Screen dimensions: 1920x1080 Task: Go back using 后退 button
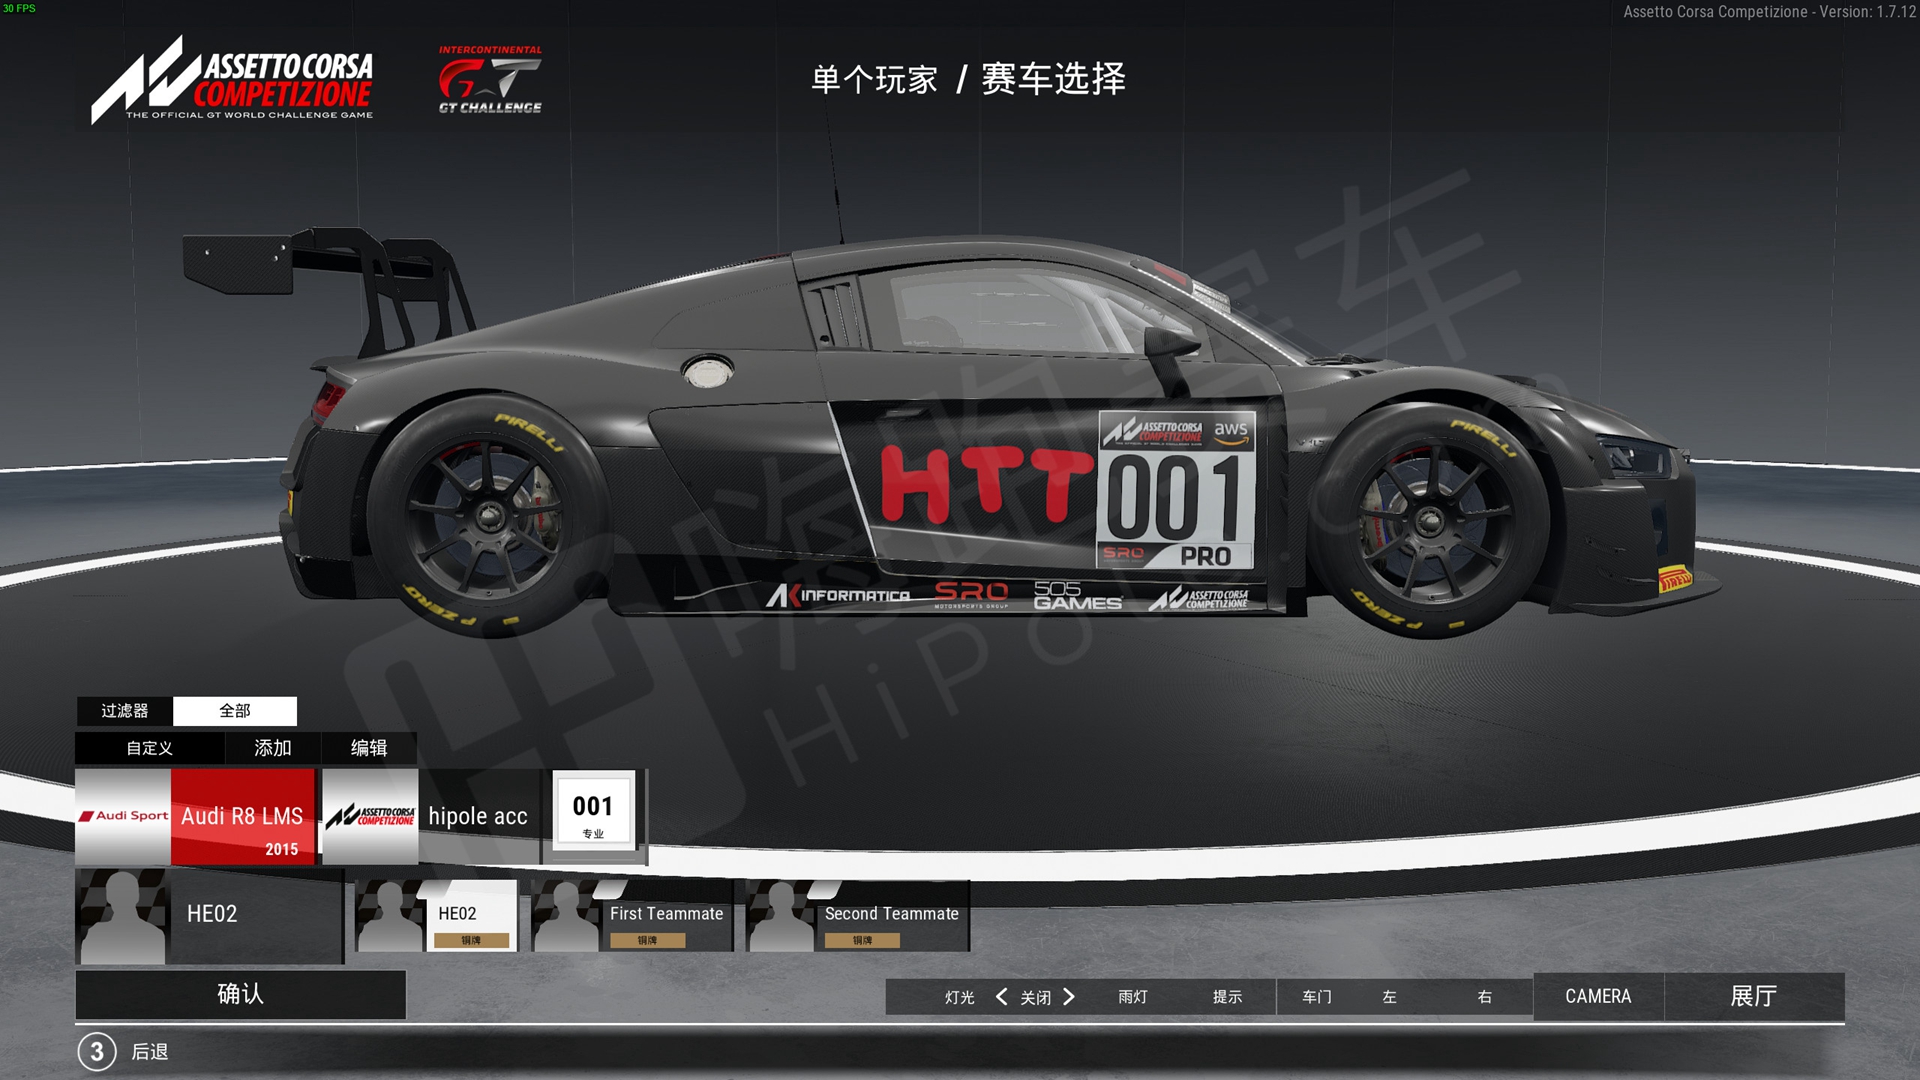point(150,1052)
